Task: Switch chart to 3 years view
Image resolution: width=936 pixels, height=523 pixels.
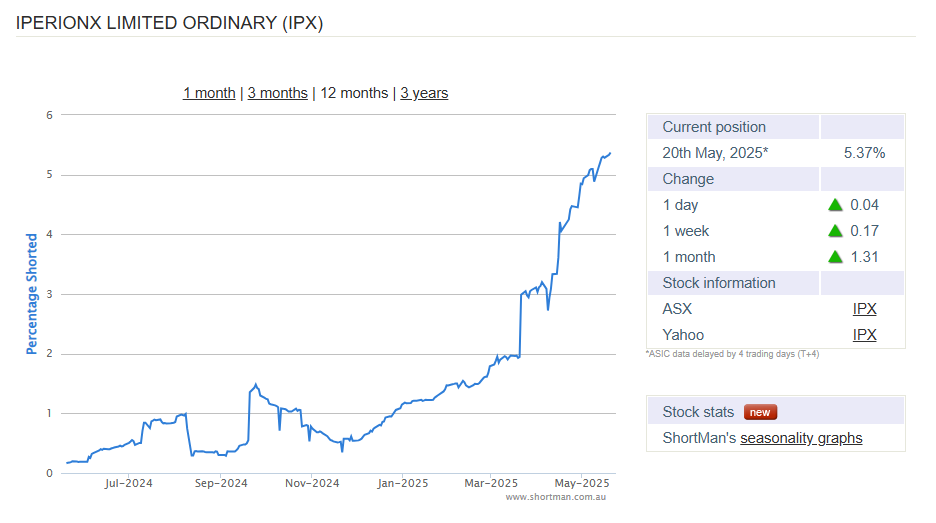Action: 424,93
